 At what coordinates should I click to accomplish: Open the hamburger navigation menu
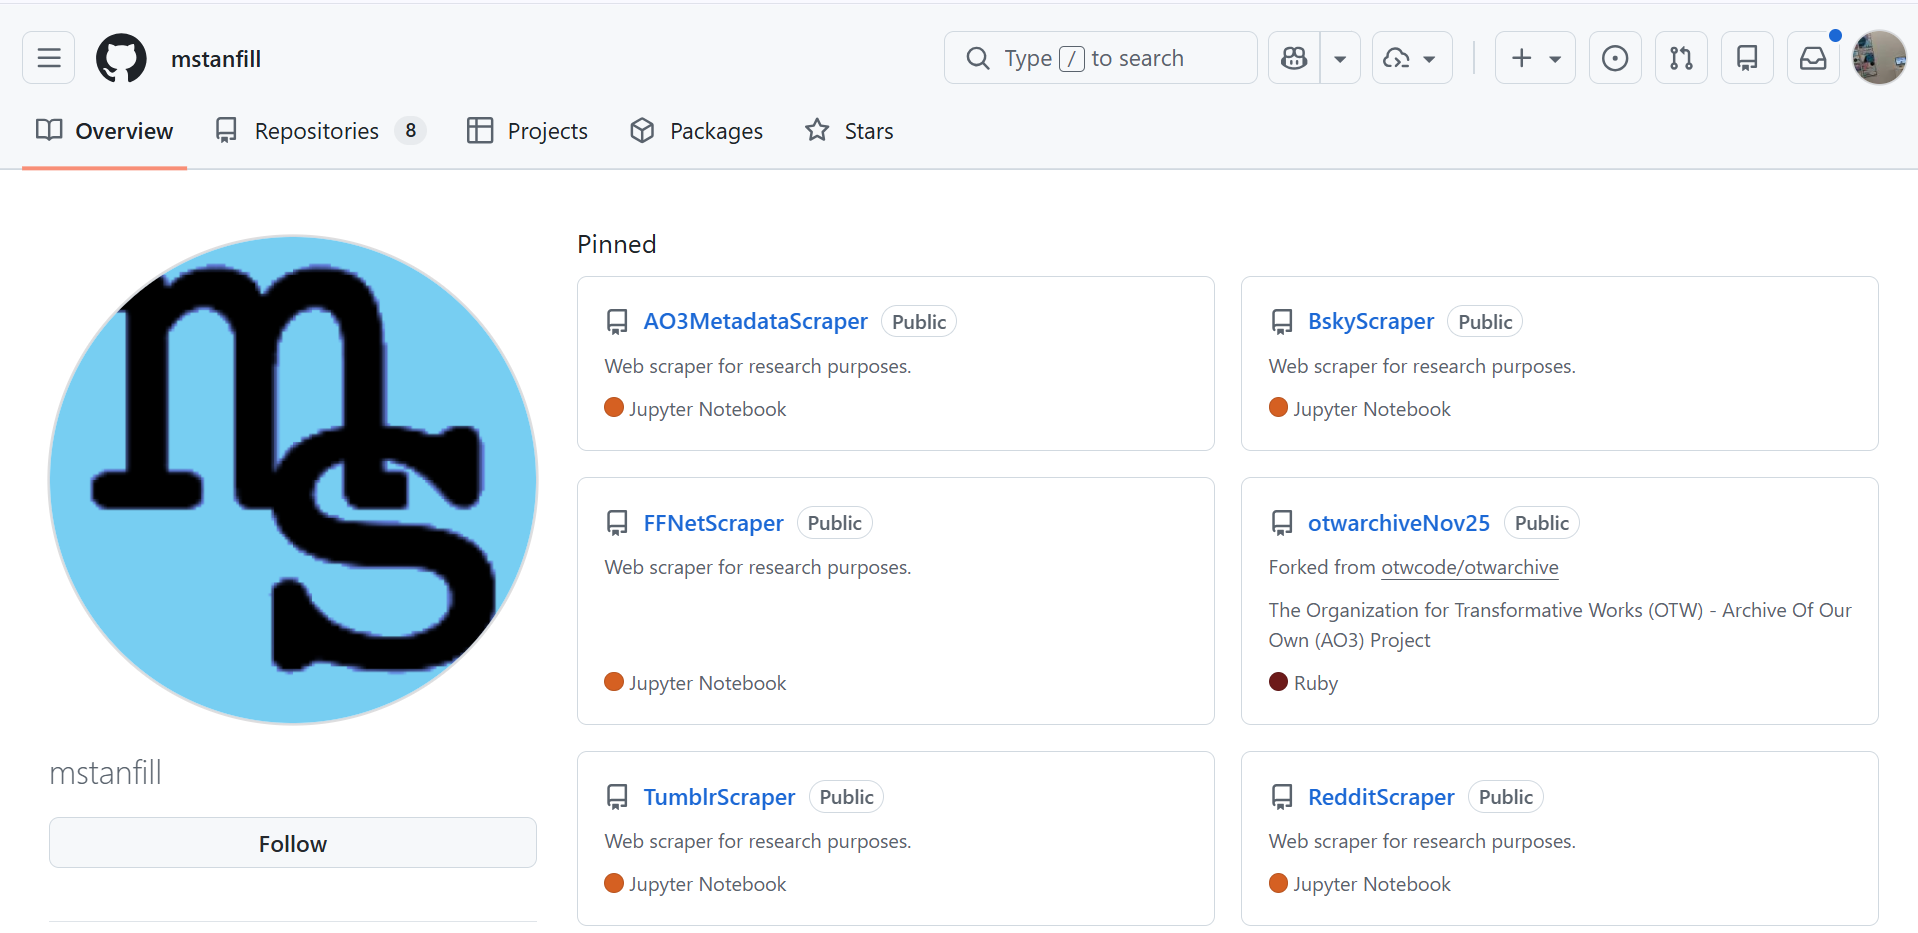[49, 58]
